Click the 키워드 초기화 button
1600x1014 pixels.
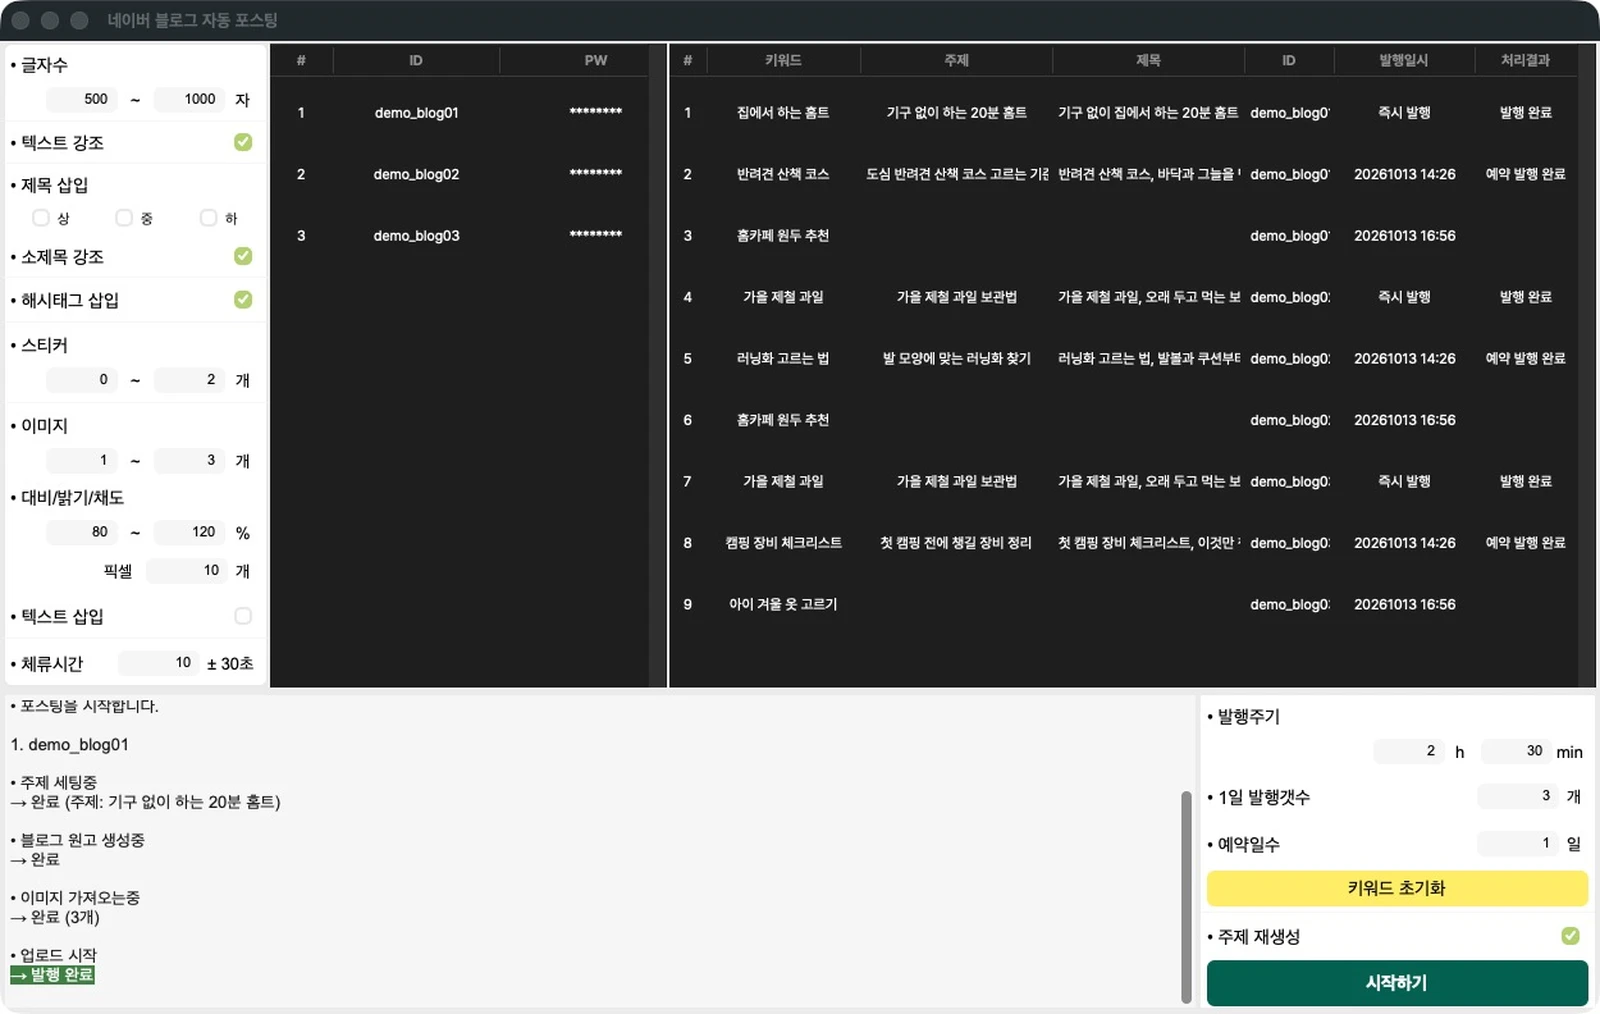click(x=1397, y=888)
